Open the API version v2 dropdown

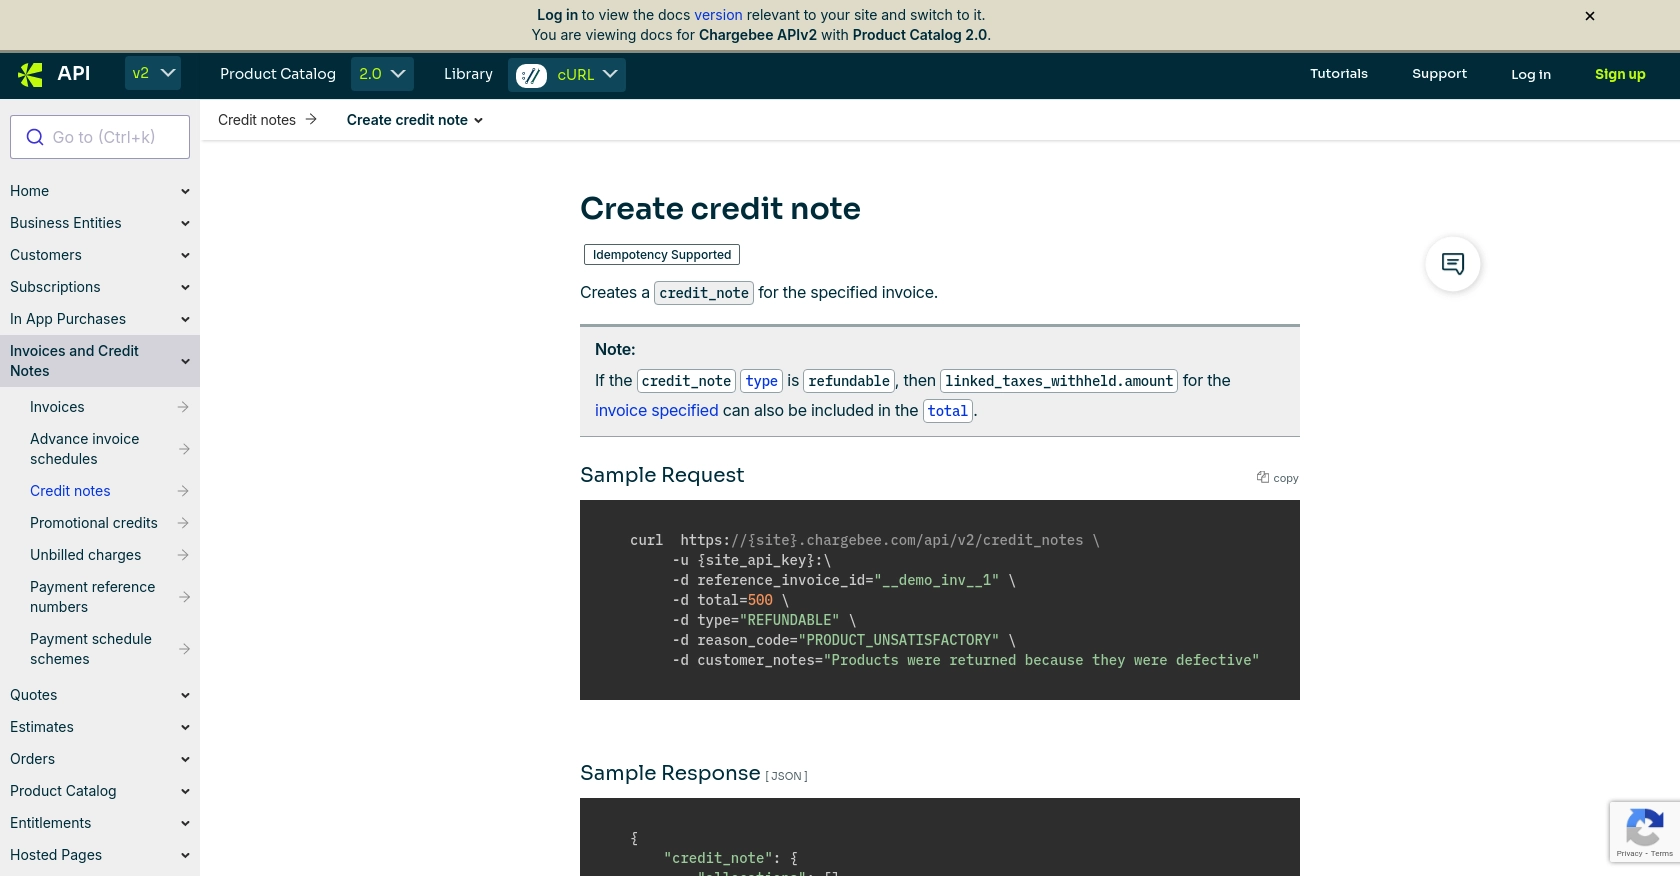pyautogui.click(x=153, y=74)
